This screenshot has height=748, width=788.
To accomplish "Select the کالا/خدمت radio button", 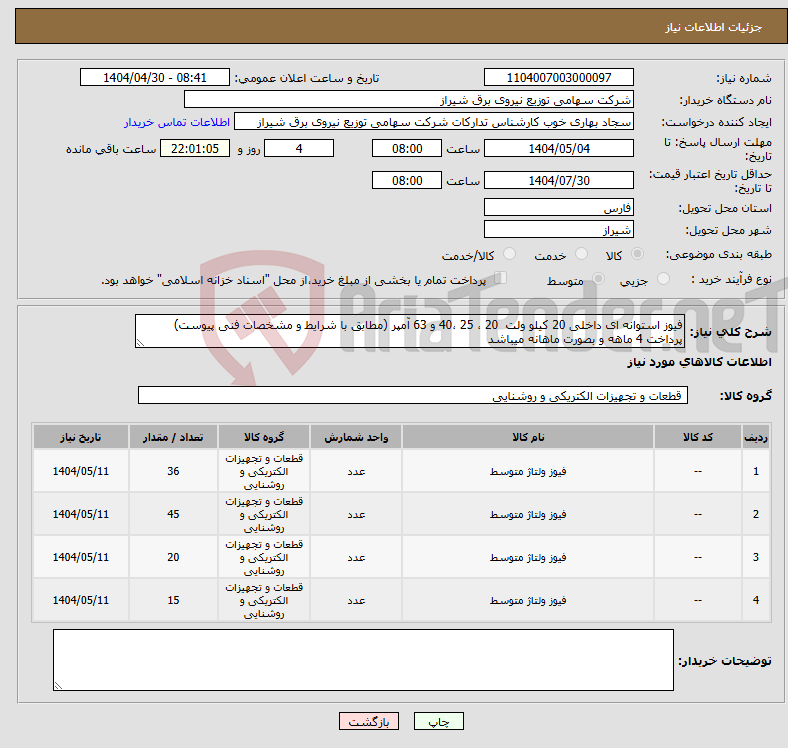I will 510,256.
